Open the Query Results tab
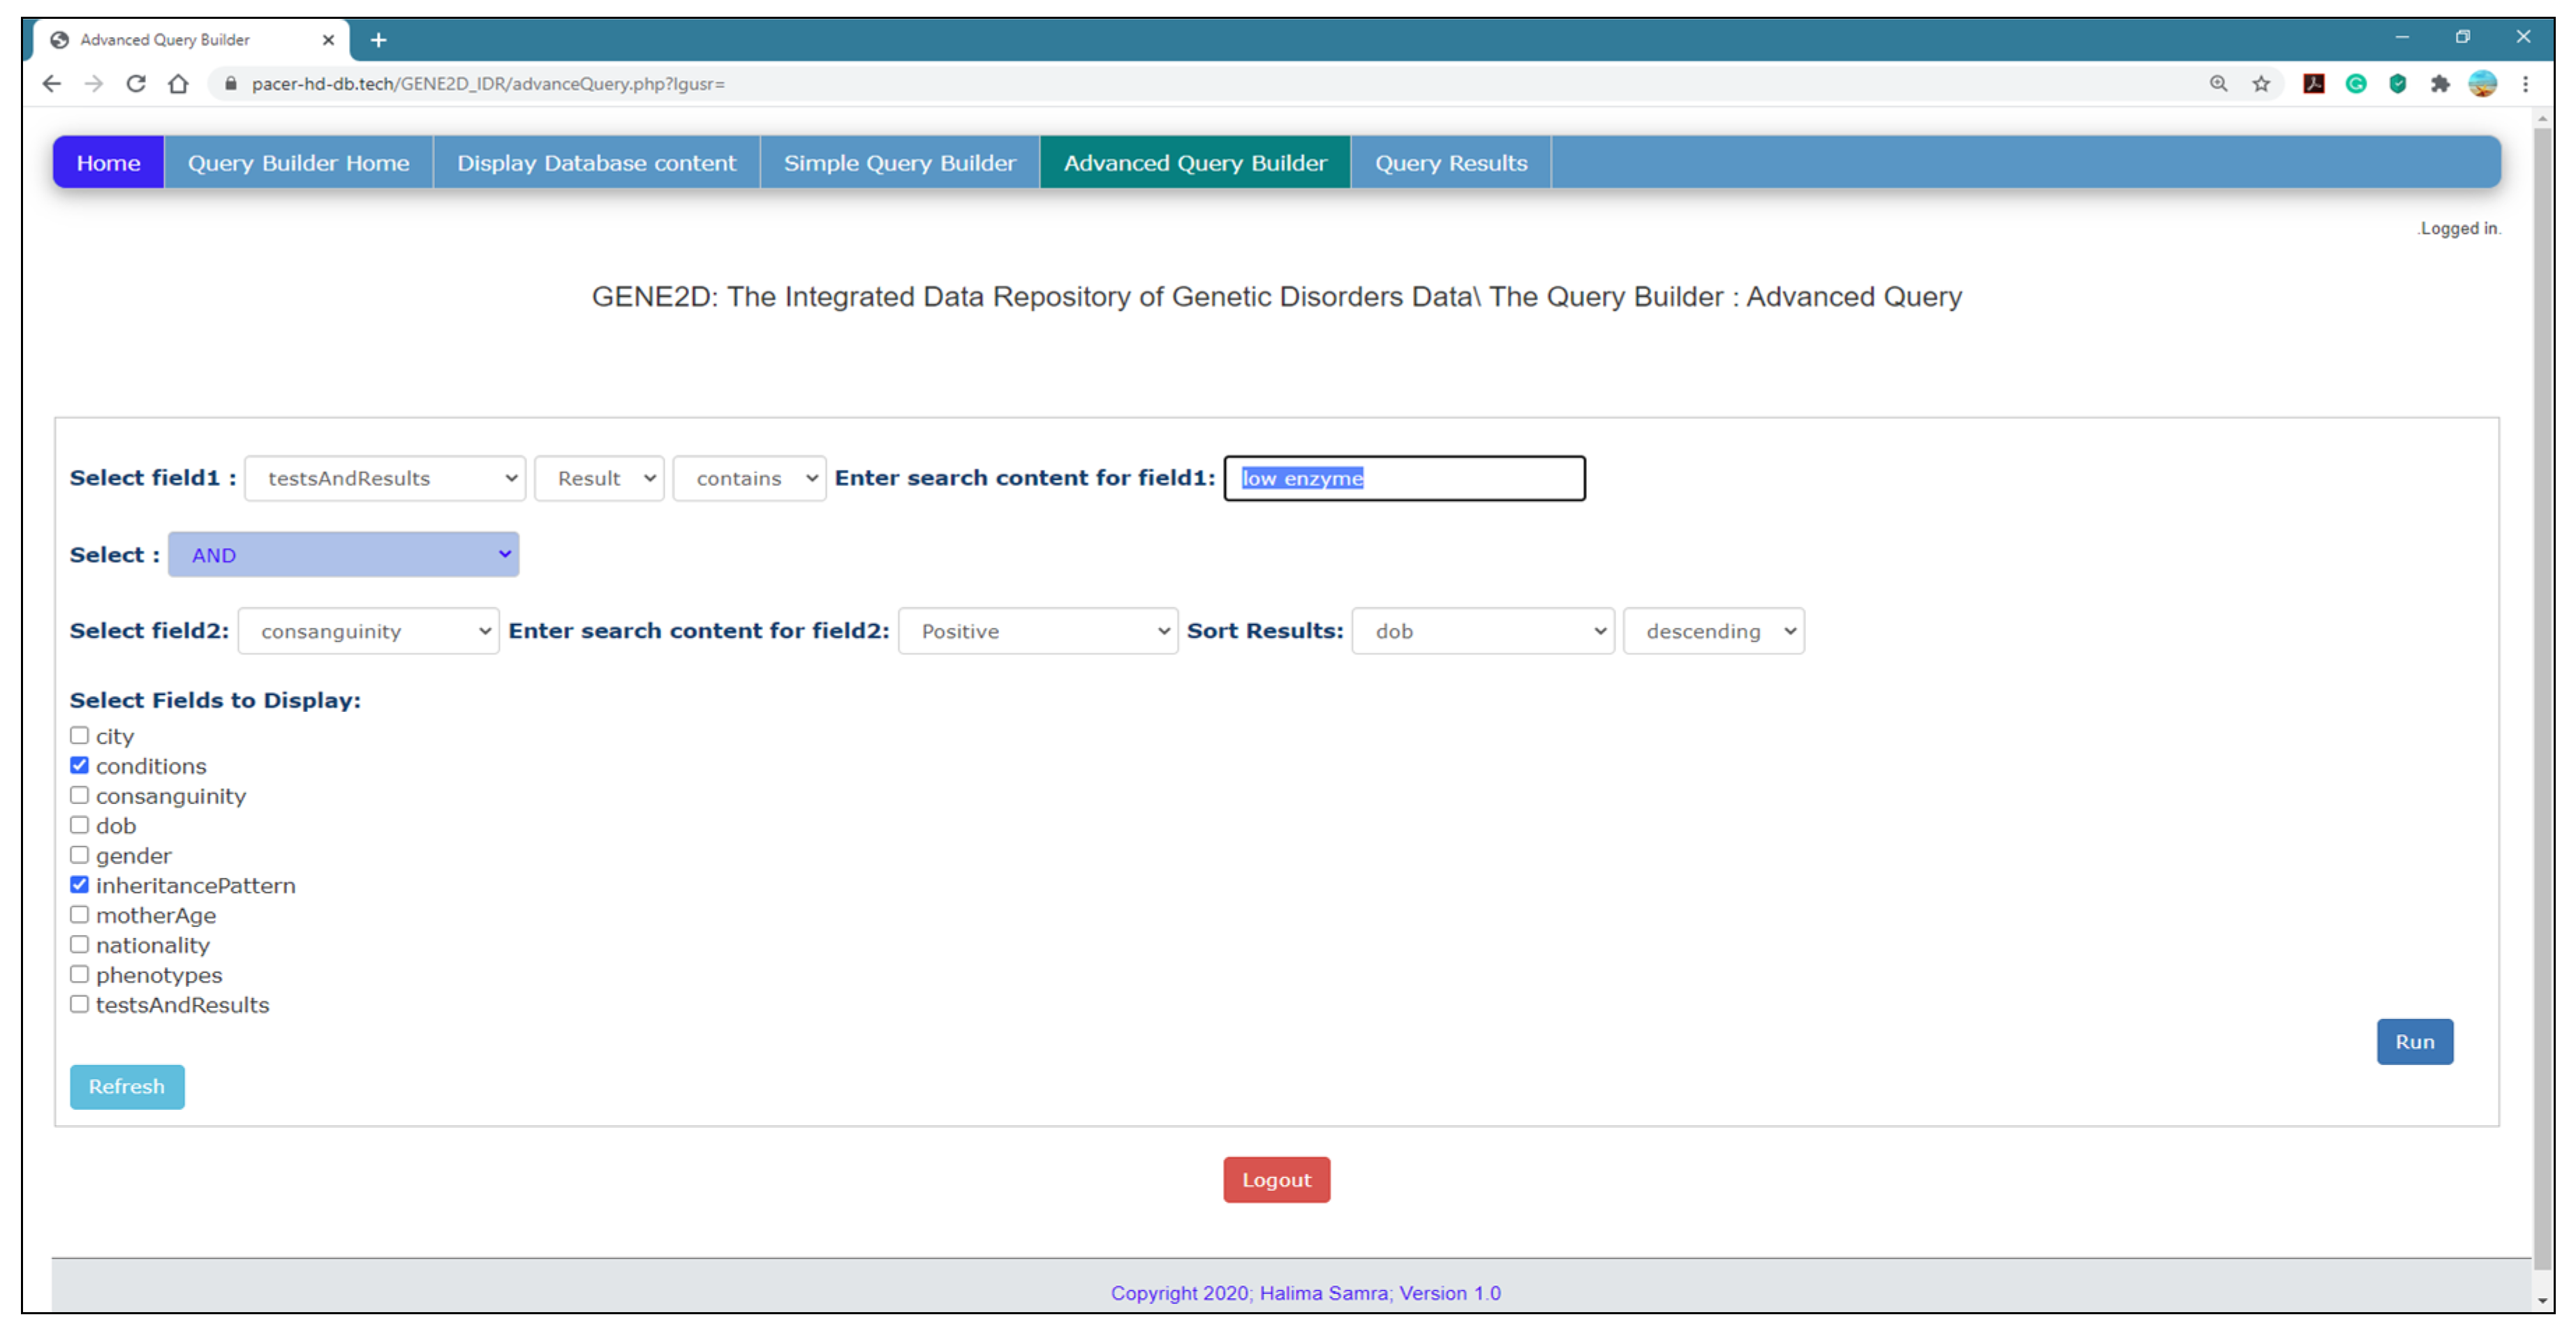The width and height of the screenshot is (2576, 1331). 1450,163
